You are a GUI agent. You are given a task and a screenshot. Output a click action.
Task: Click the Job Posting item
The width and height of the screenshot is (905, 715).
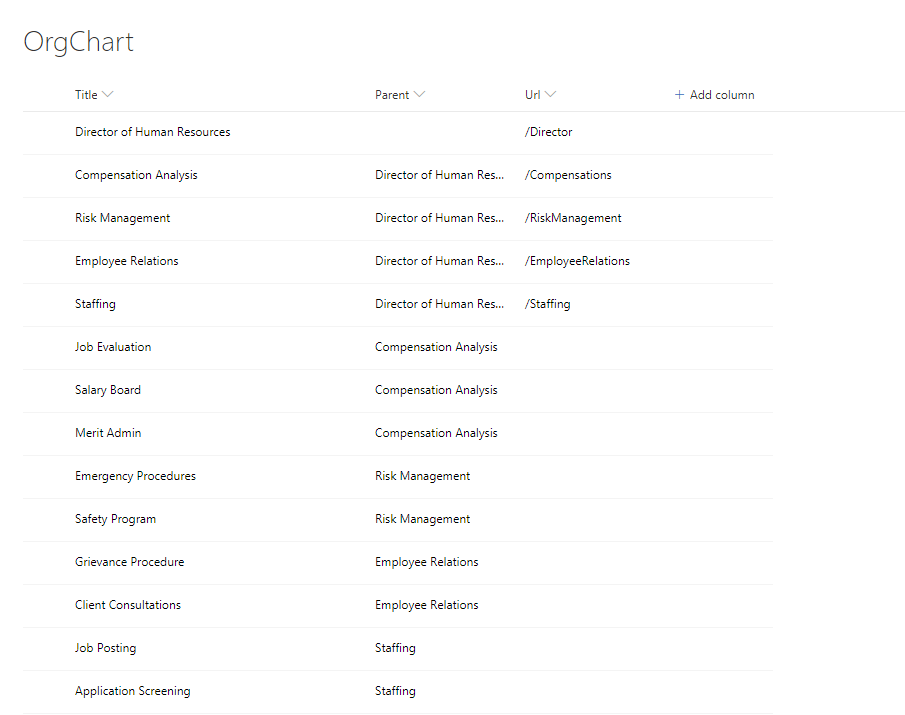[x=105, y=648]
